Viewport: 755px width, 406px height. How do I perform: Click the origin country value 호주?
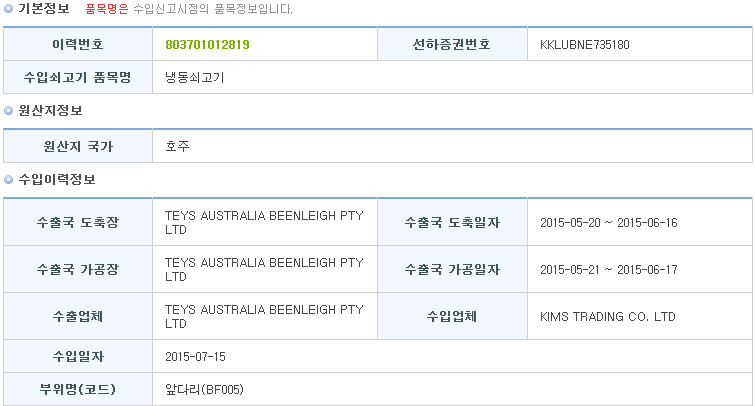177,146
